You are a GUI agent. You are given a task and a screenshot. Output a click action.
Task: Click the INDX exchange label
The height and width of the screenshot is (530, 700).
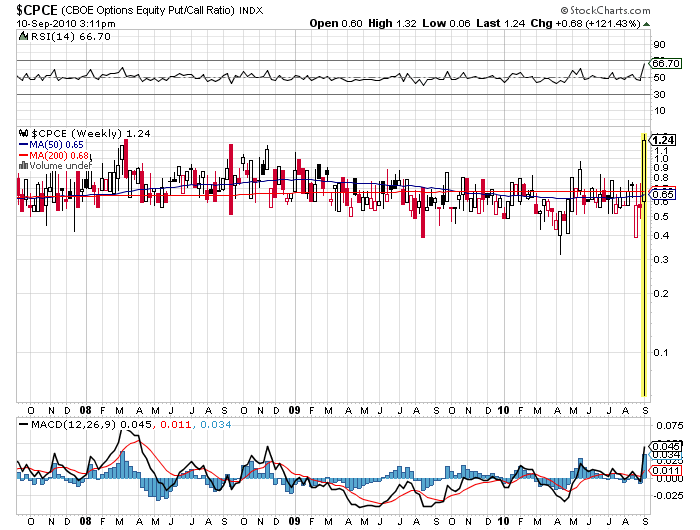(251, 11)
